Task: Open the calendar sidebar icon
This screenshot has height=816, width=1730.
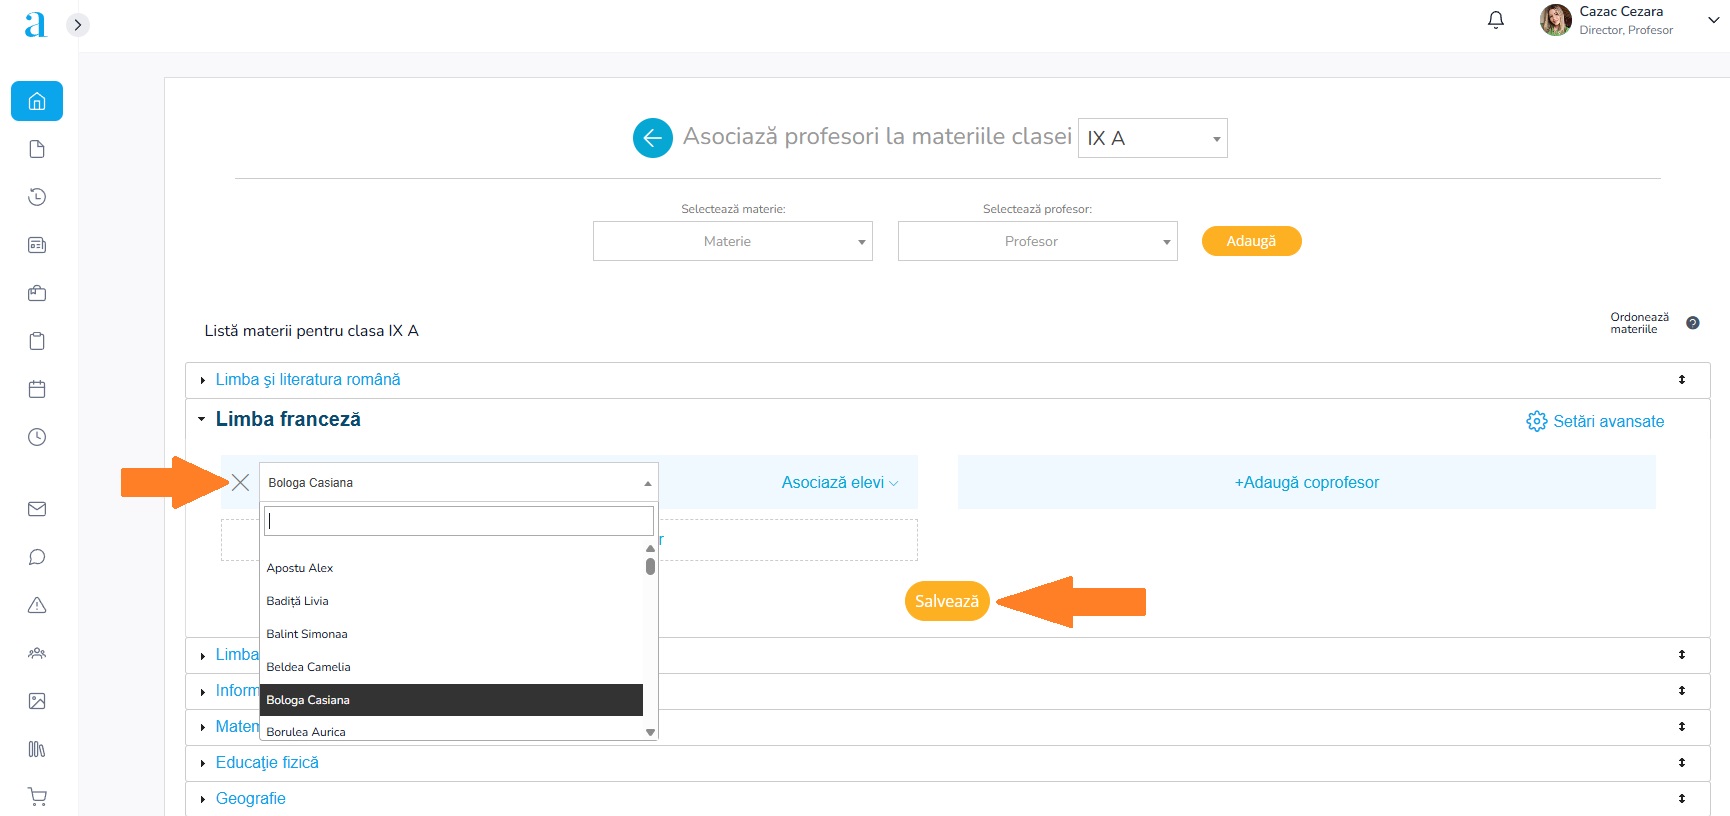Action: [x=37, y=389]
